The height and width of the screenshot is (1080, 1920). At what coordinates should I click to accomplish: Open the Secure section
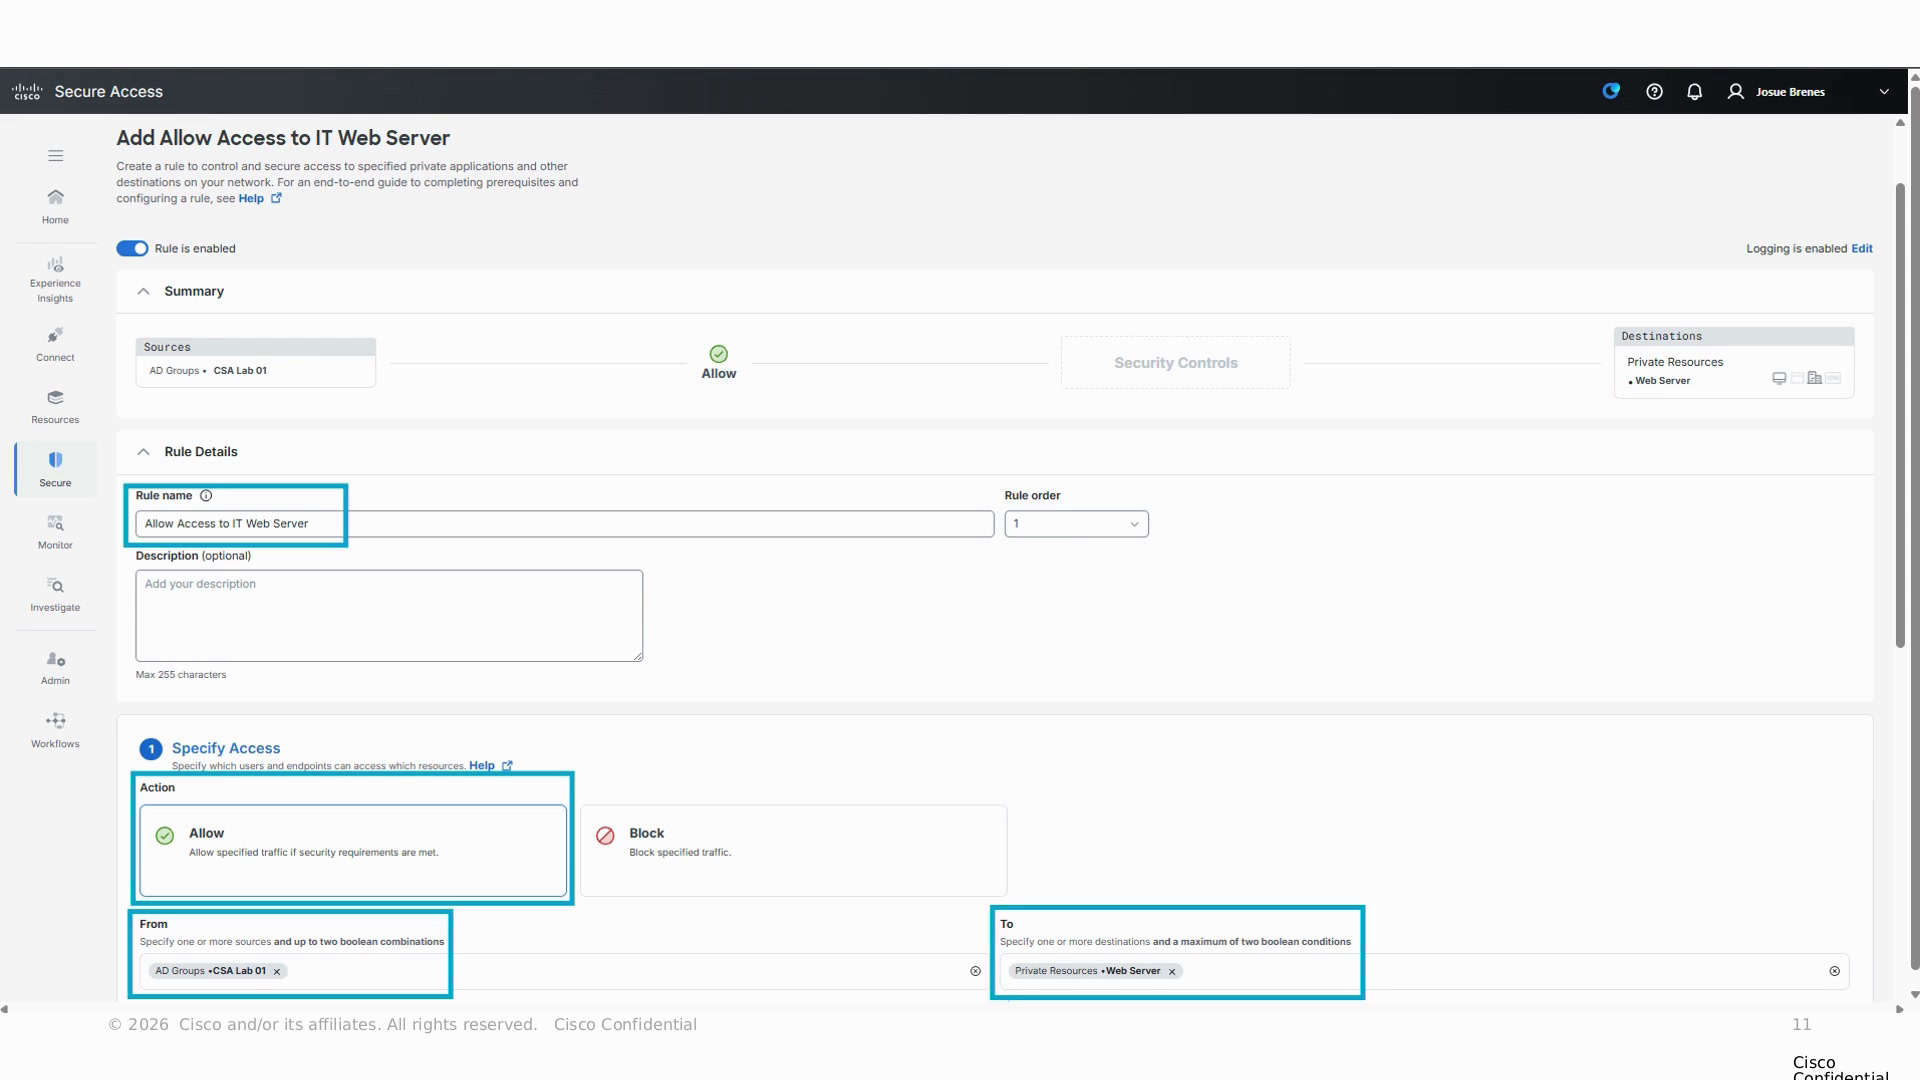pyautogui.click(x=55, y=469)
